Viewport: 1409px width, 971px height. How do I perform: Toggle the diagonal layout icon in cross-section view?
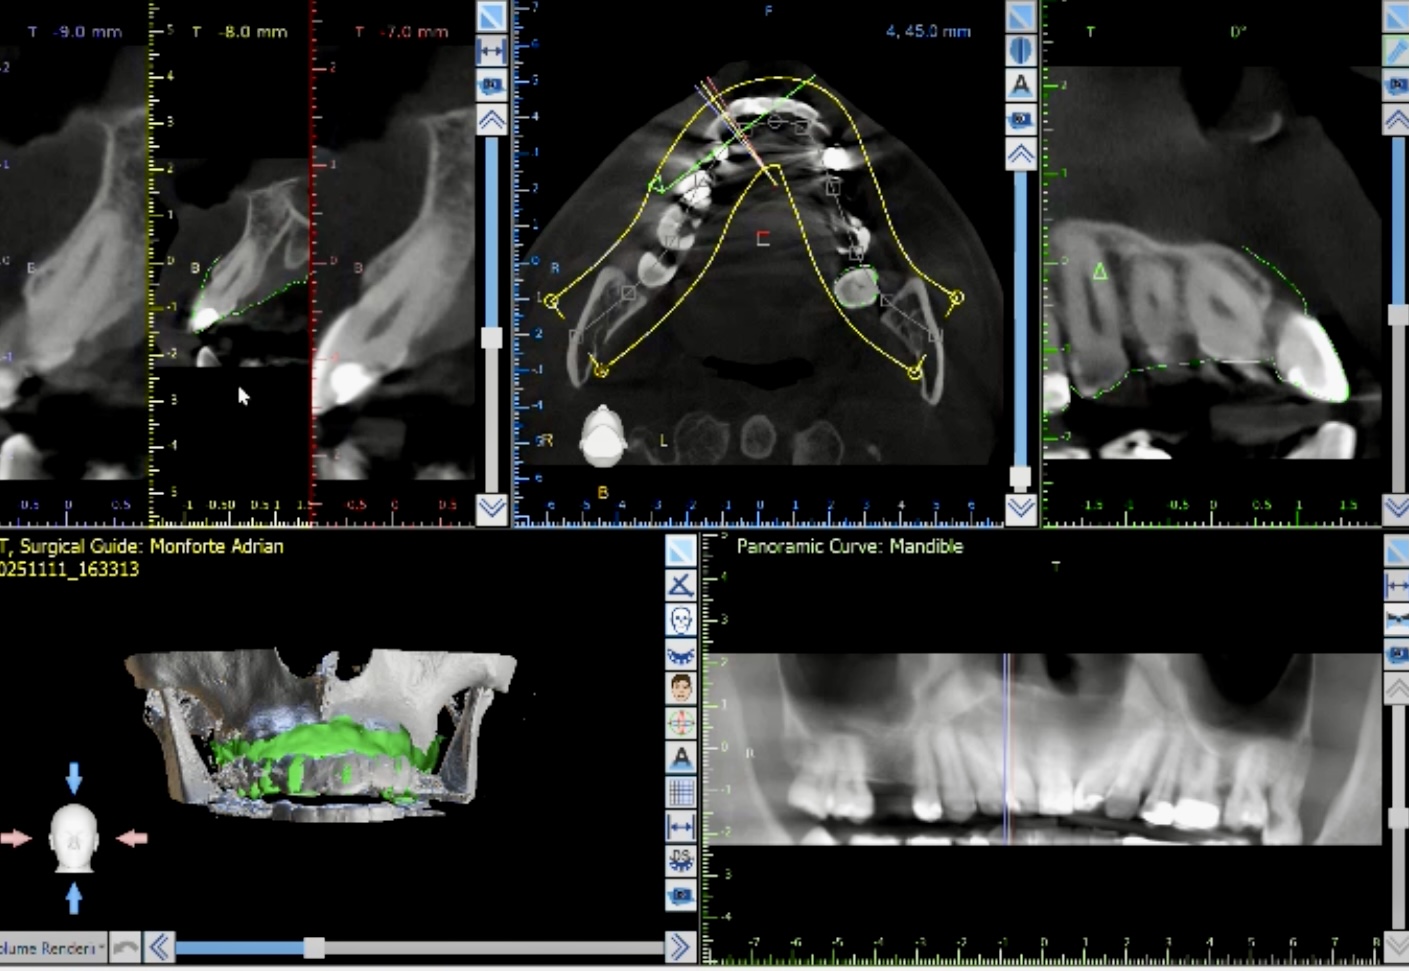491,16
